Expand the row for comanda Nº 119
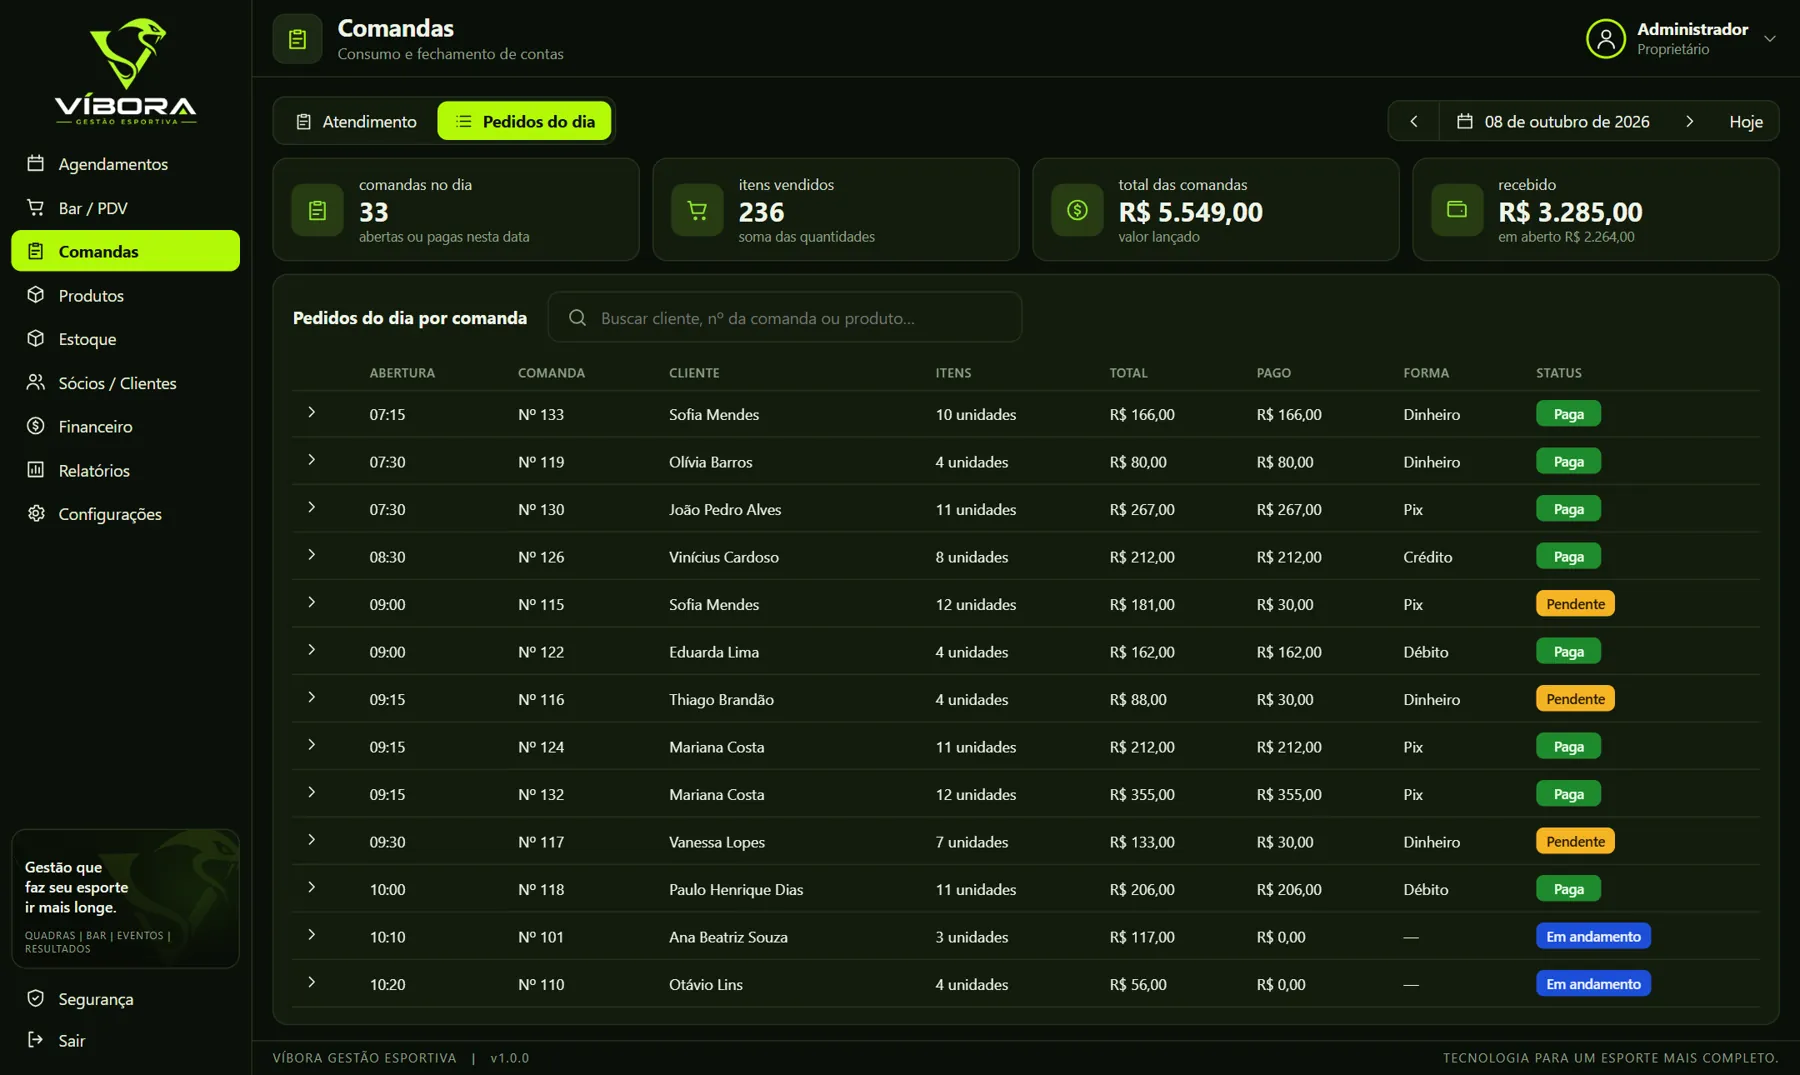1800x1075 pixels. coord(312,460)
